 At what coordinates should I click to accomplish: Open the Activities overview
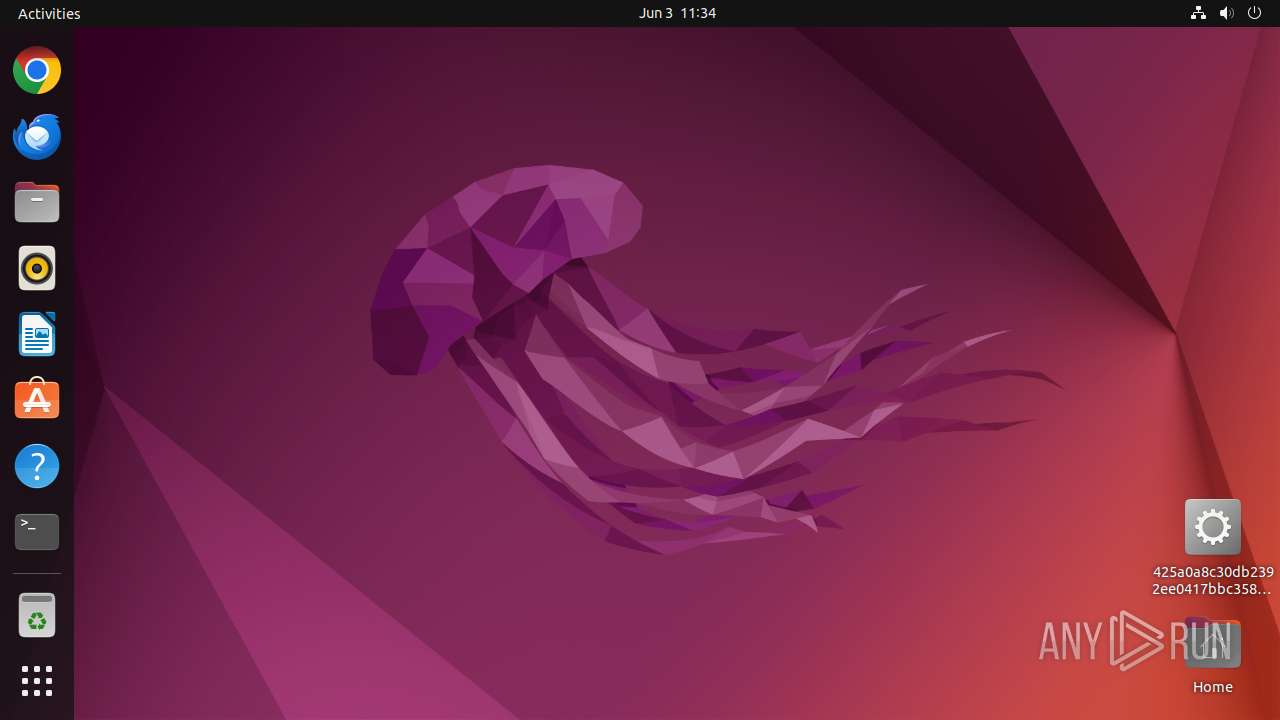point(49,13)
